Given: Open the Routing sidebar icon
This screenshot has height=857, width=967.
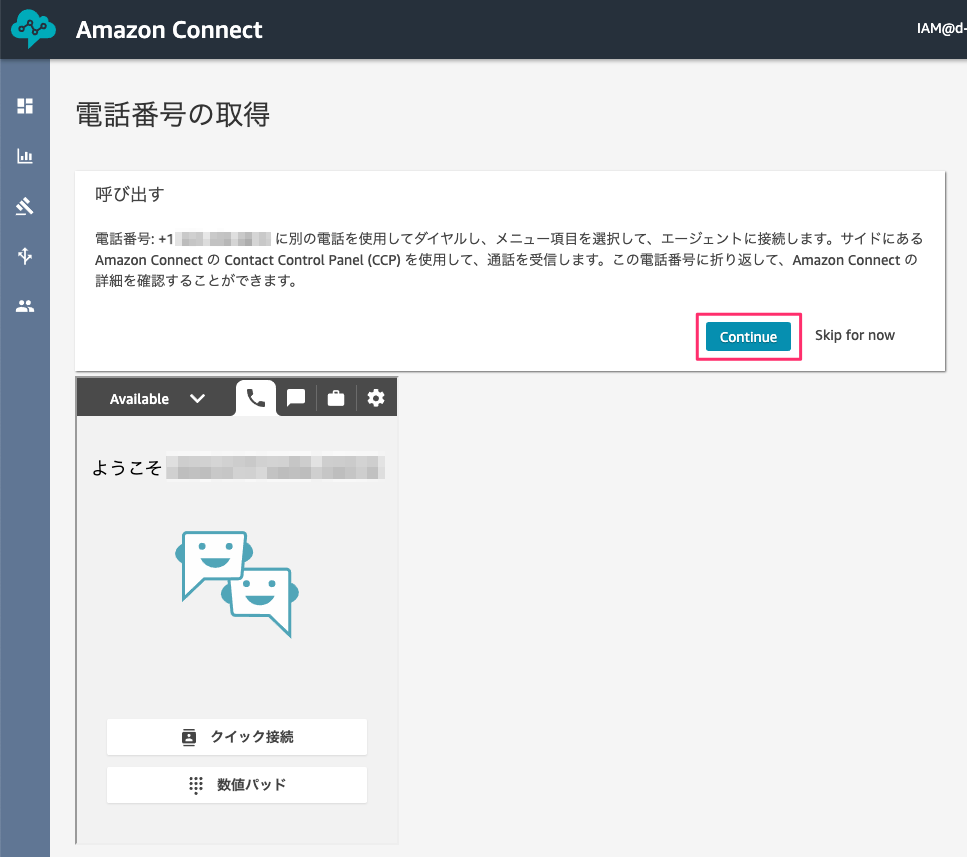Looking at the screenshot, I should click(x=25, y=255).
